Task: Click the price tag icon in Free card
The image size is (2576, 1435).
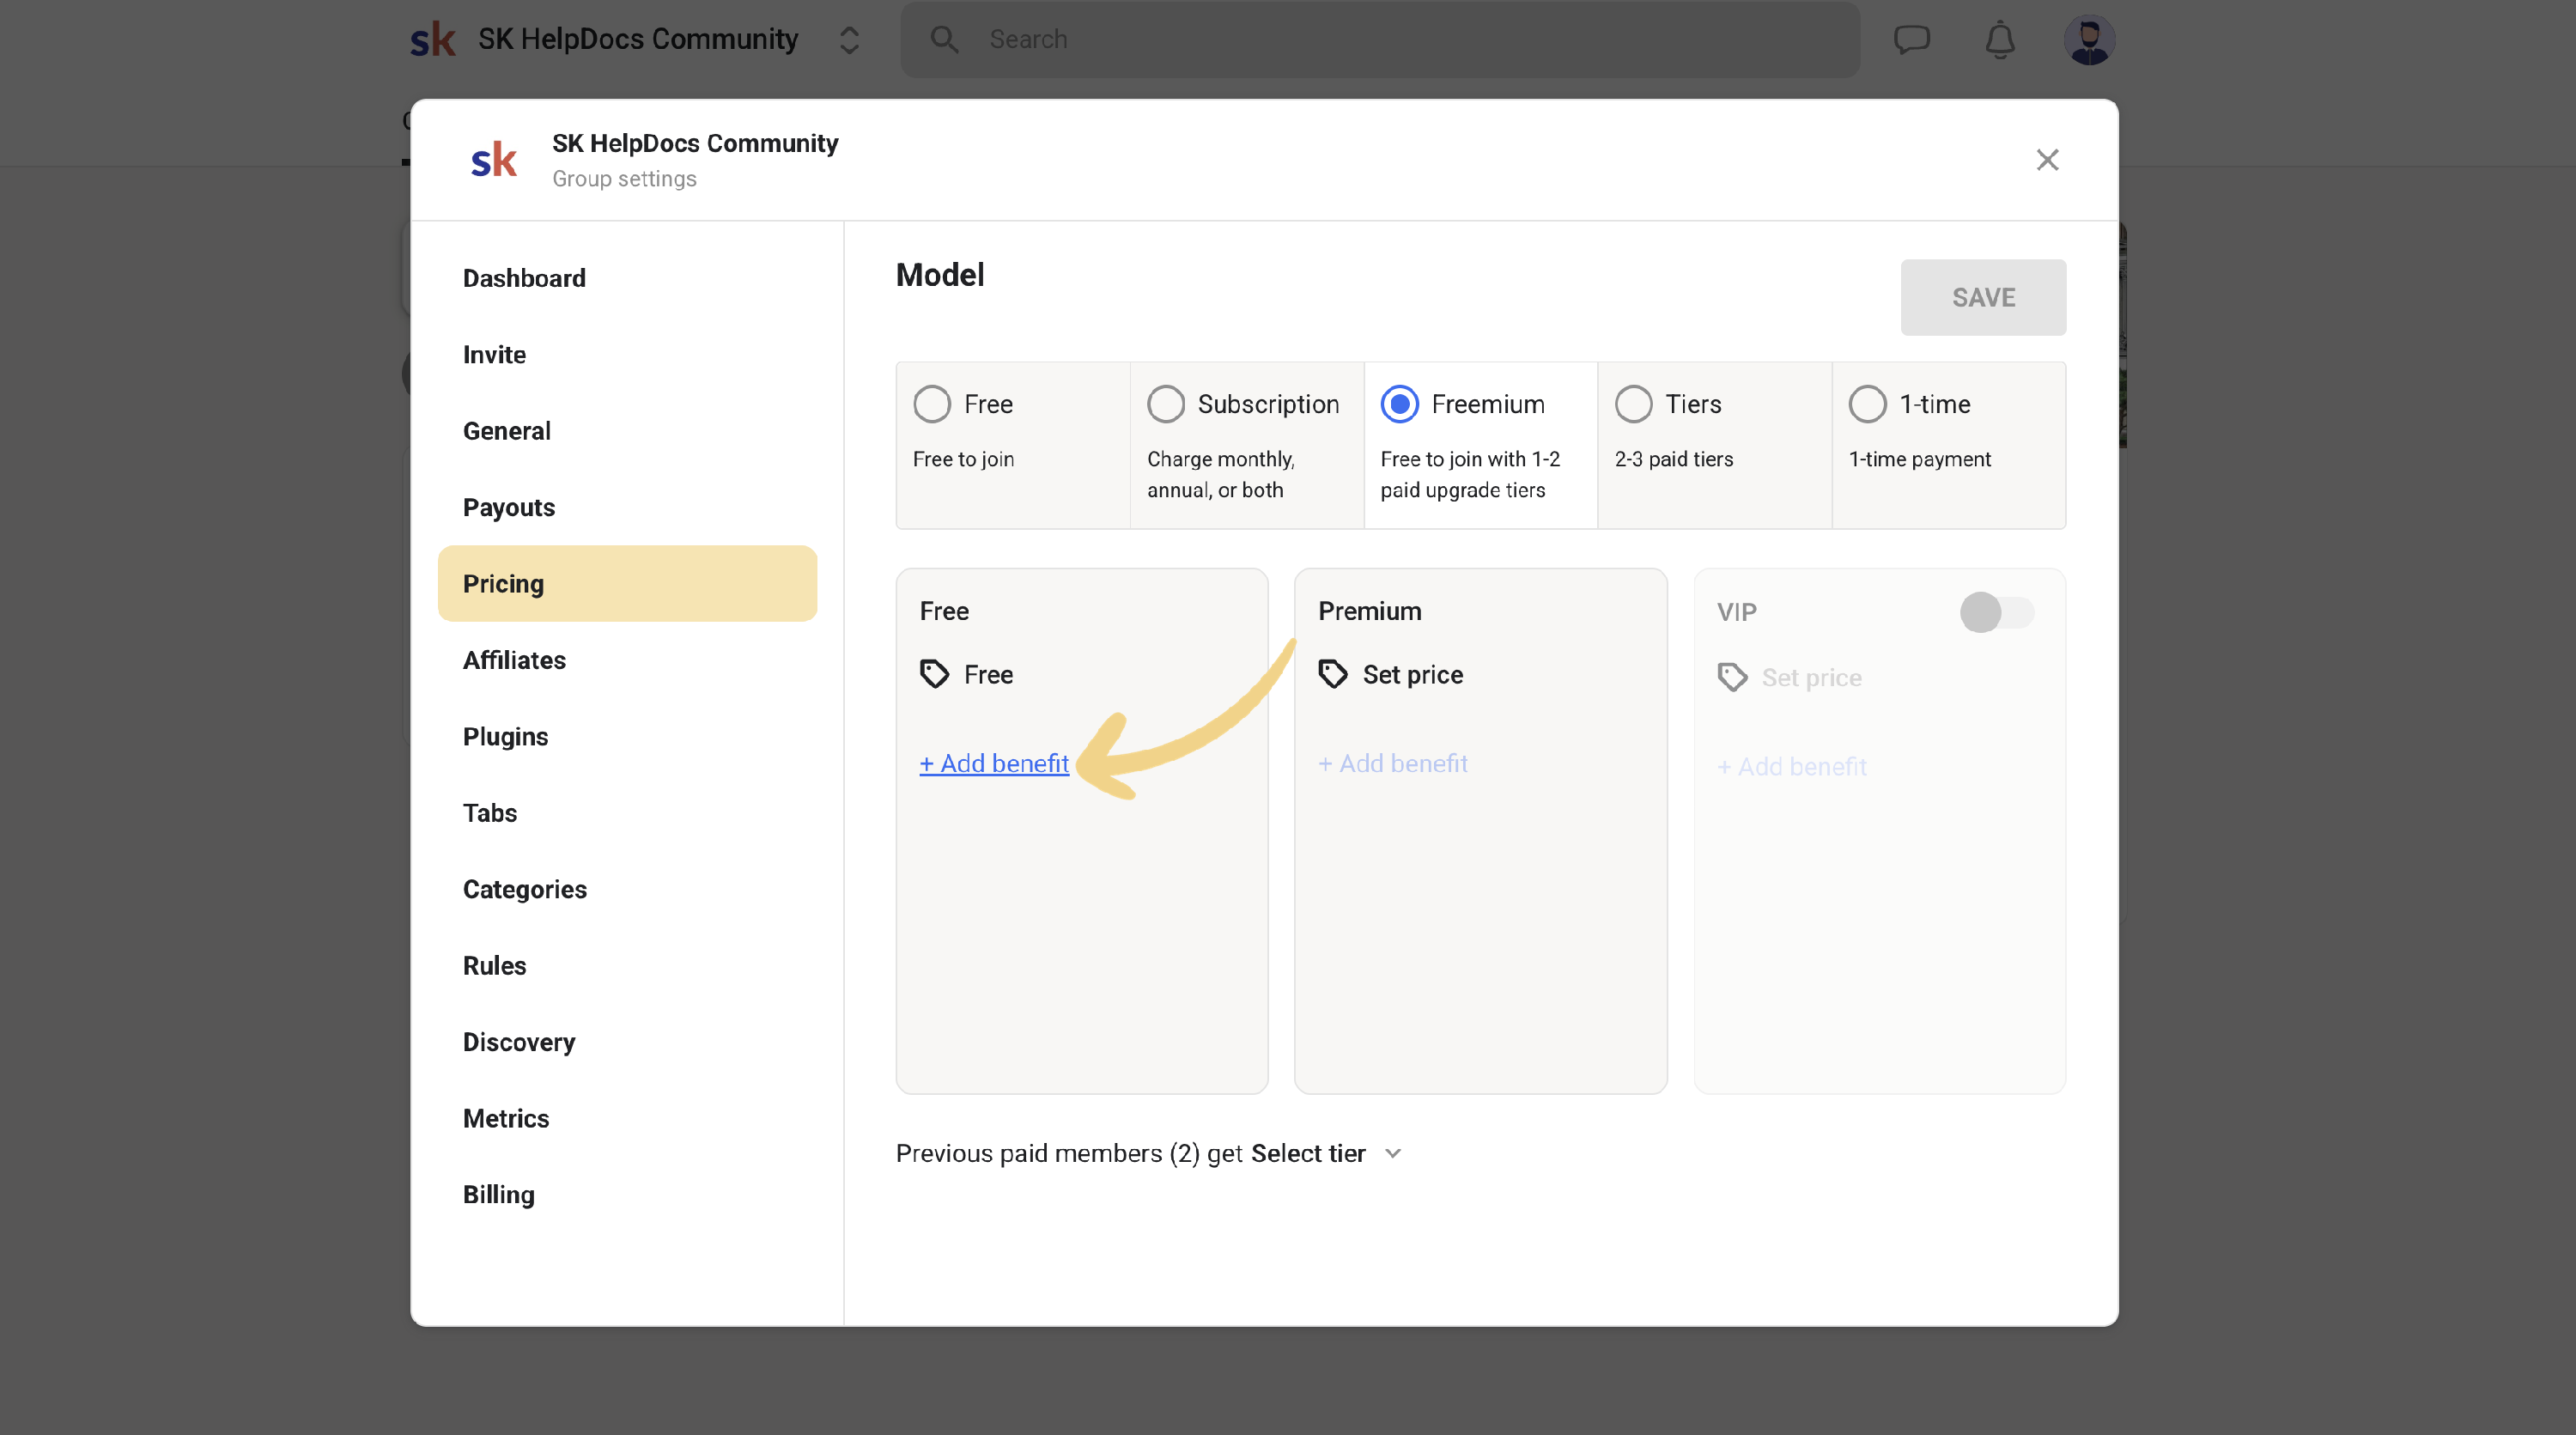Action: tap(934, 674)
